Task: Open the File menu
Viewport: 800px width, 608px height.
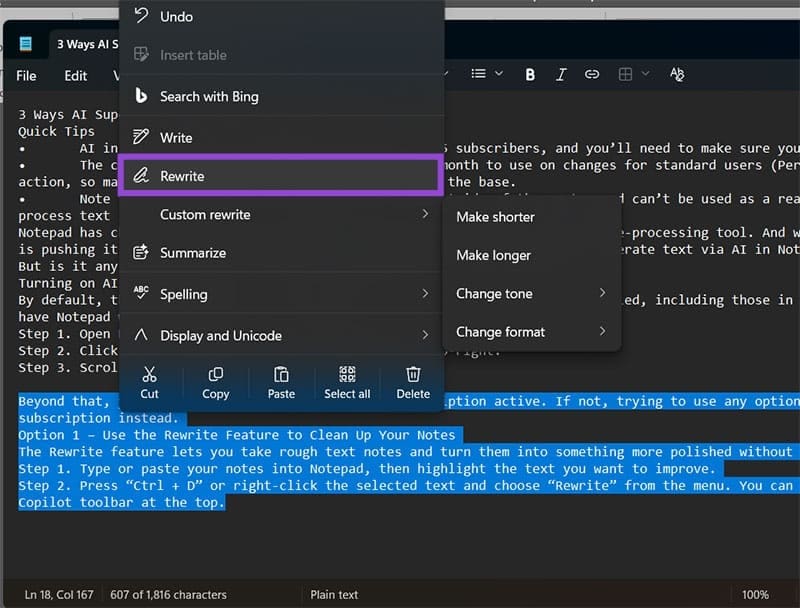Action: click(25, 75)
